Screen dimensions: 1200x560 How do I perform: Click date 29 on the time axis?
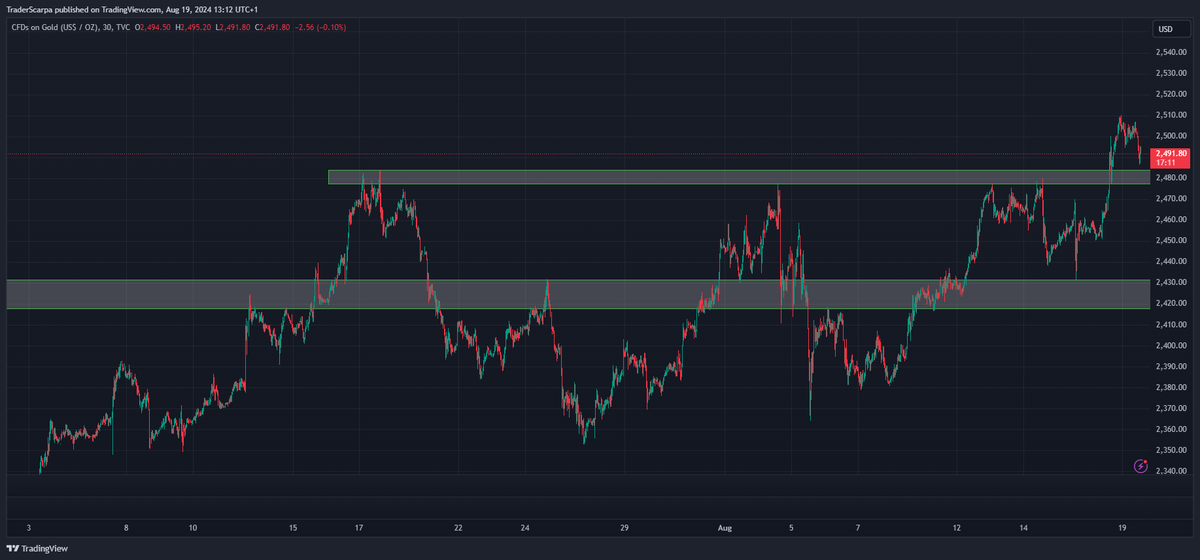[x=623, y=526]
